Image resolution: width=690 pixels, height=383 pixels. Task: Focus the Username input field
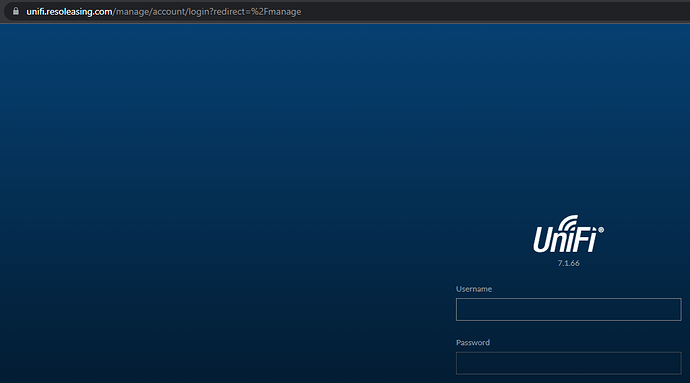[569, 309]
